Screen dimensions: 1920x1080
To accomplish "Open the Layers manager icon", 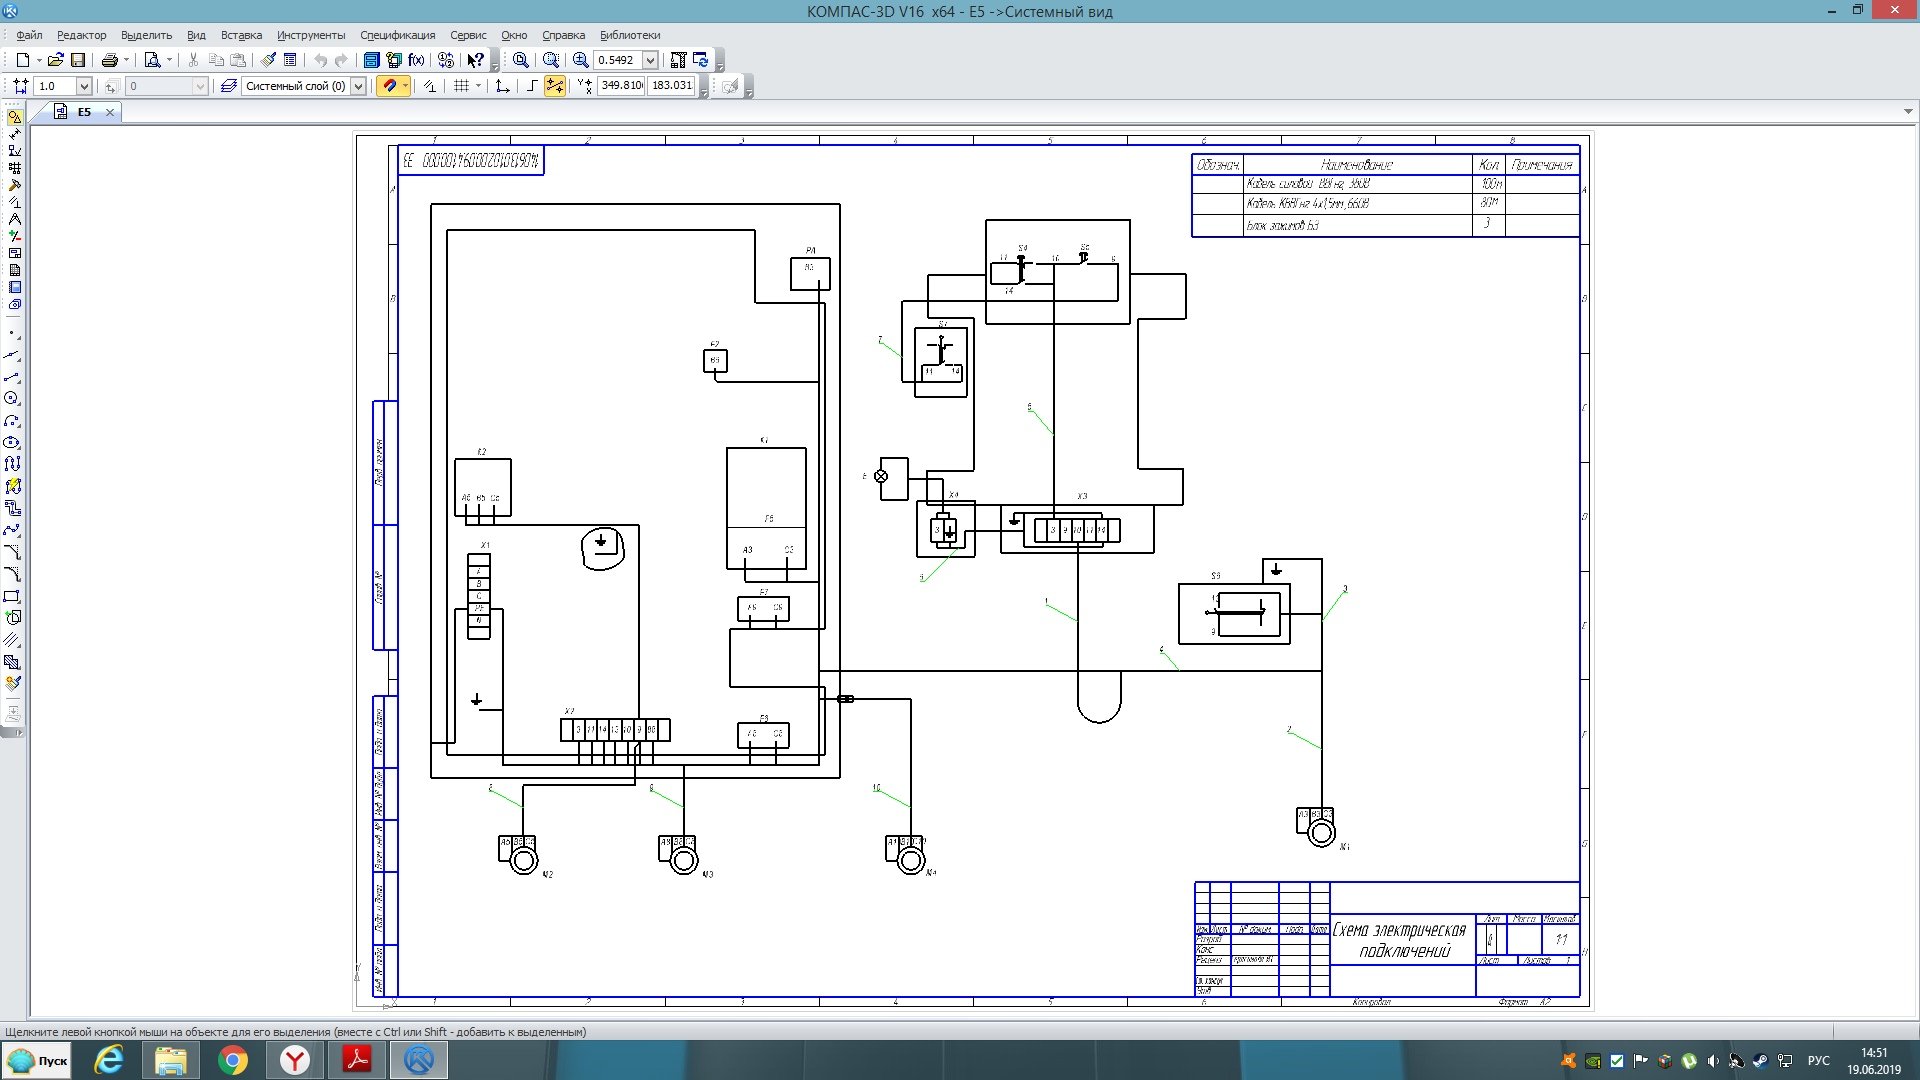I will click(x=229, y=86).
